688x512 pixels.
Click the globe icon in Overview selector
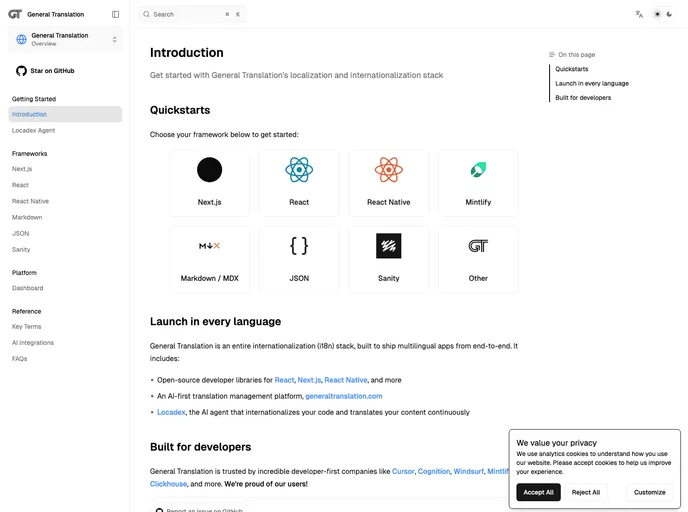tap(21, 39)
